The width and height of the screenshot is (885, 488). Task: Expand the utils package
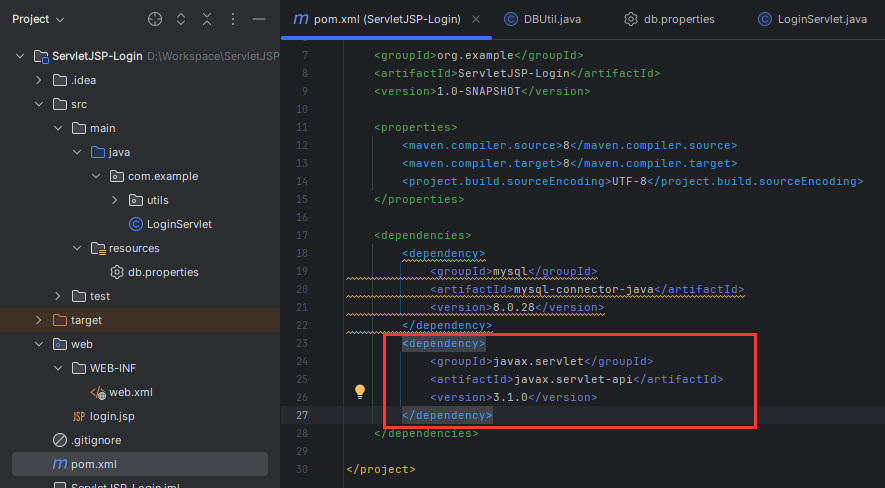coord(115,200)
